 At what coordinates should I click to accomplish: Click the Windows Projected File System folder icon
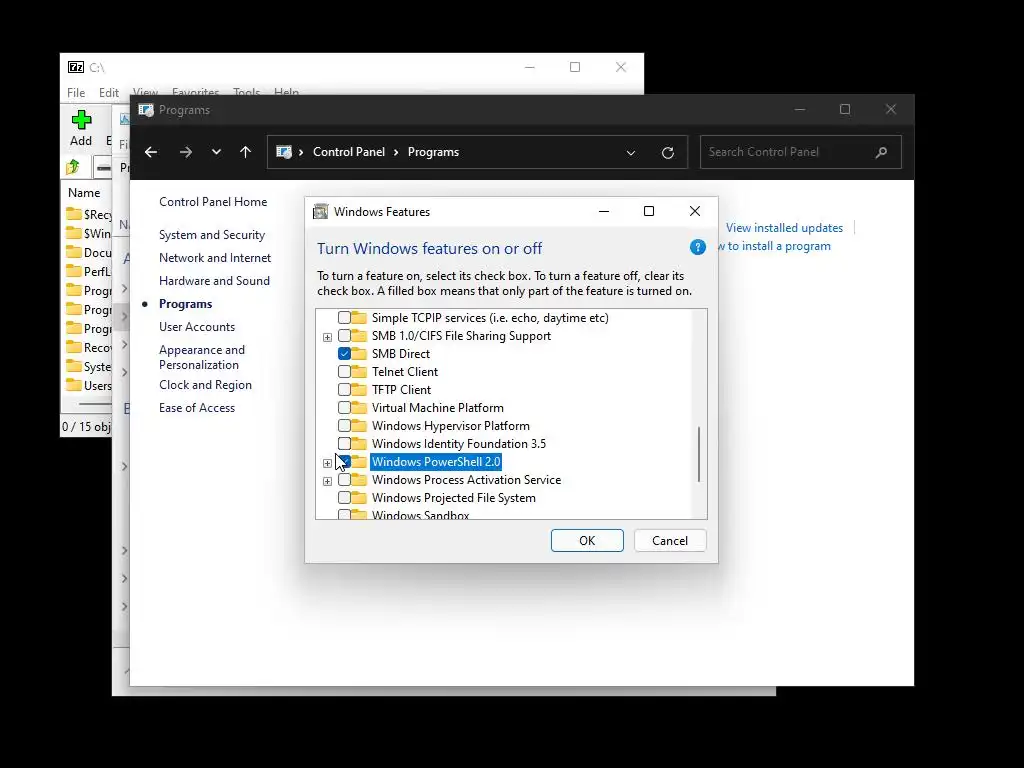(x=359, y=498)
